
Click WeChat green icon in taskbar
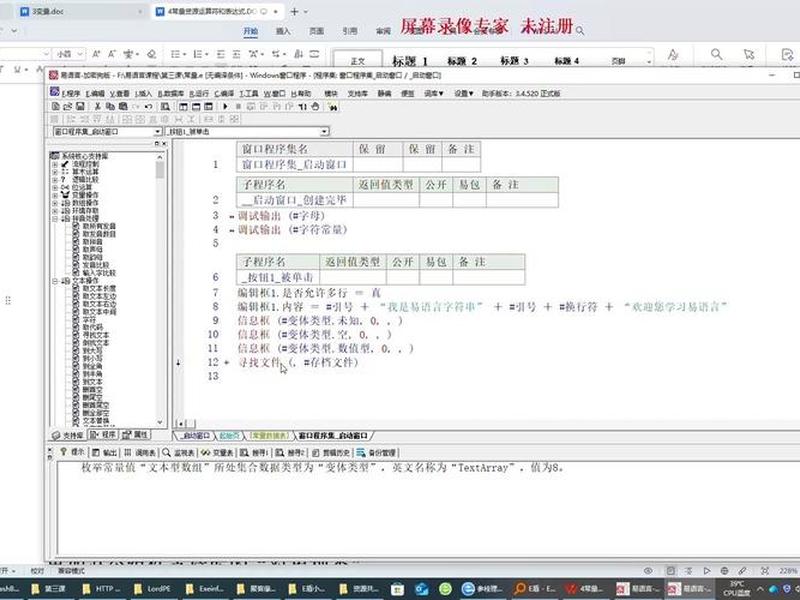pyautogui.click(x=445, y=589)
